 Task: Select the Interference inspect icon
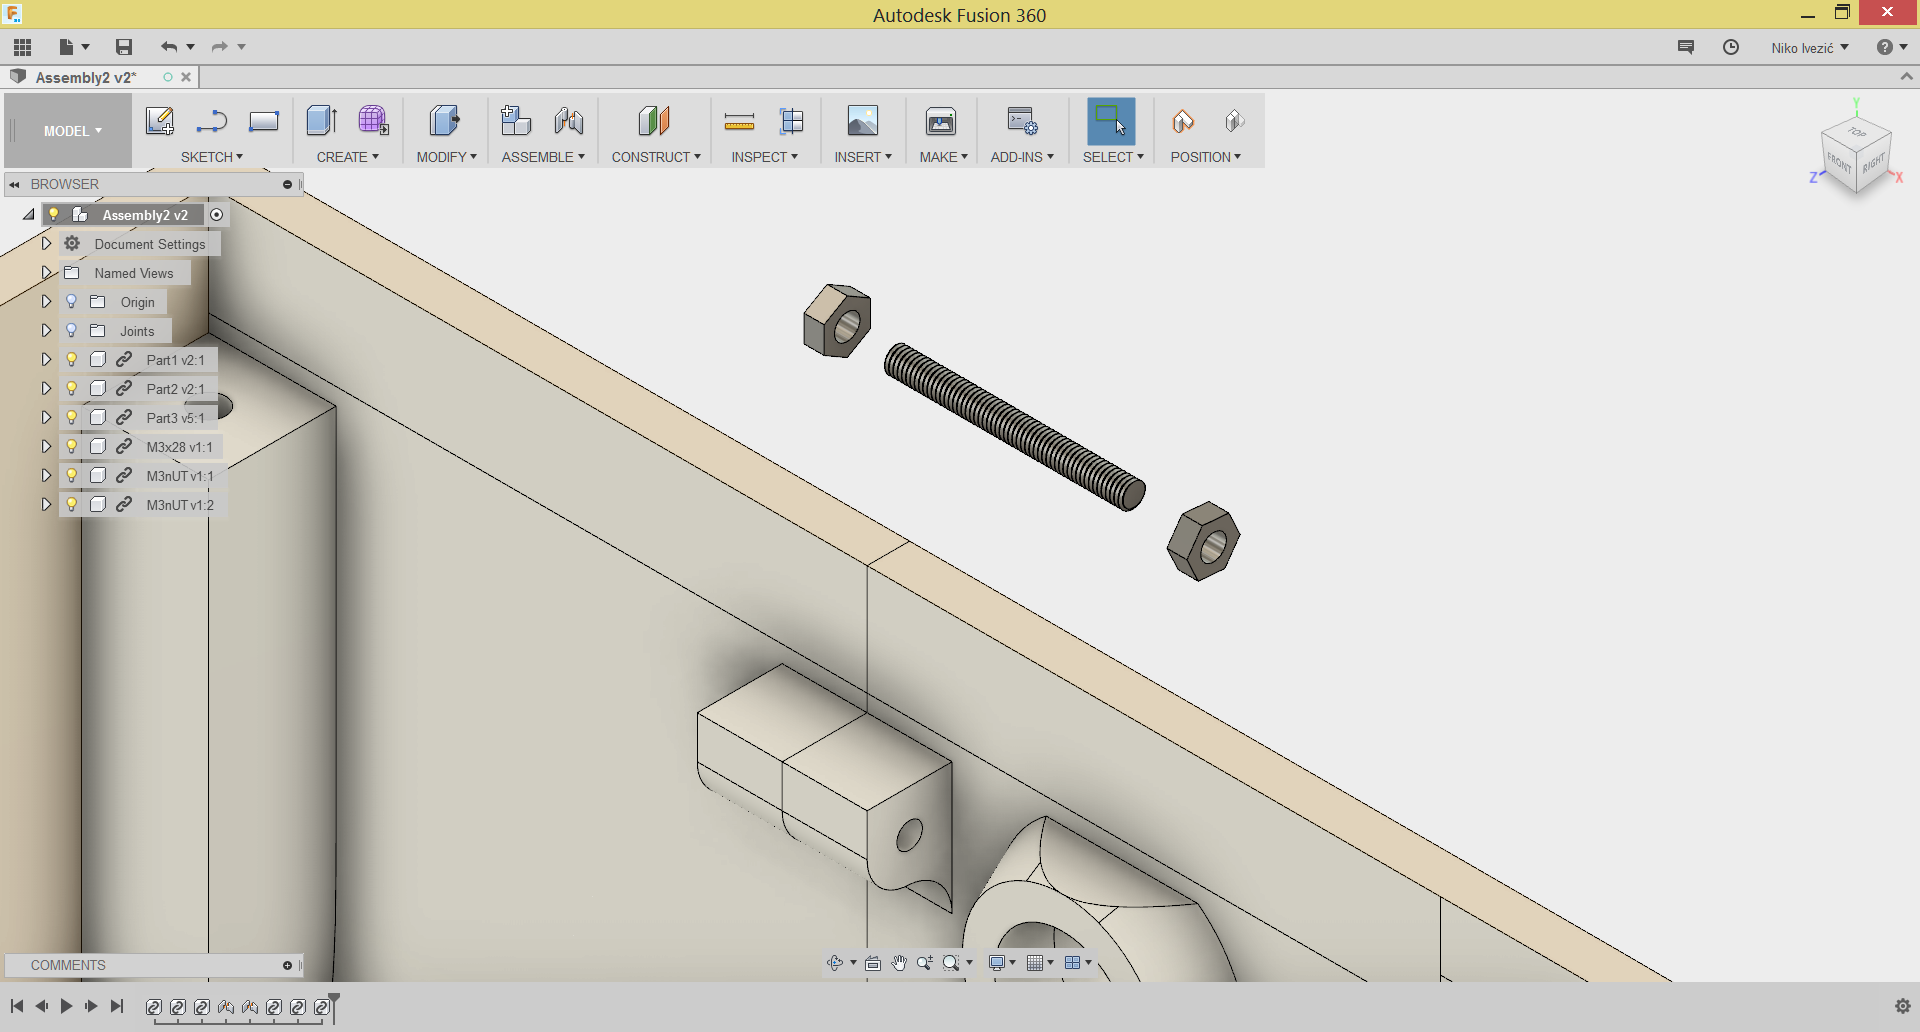point(791,121)
